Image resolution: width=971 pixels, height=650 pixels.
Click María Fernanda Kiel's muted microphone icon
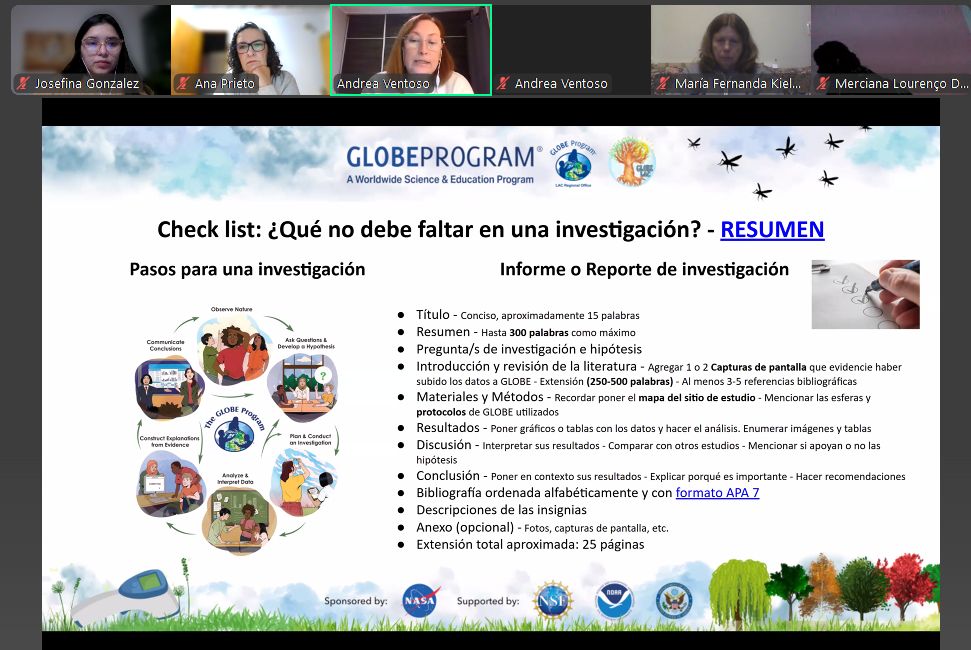[663, 83]
